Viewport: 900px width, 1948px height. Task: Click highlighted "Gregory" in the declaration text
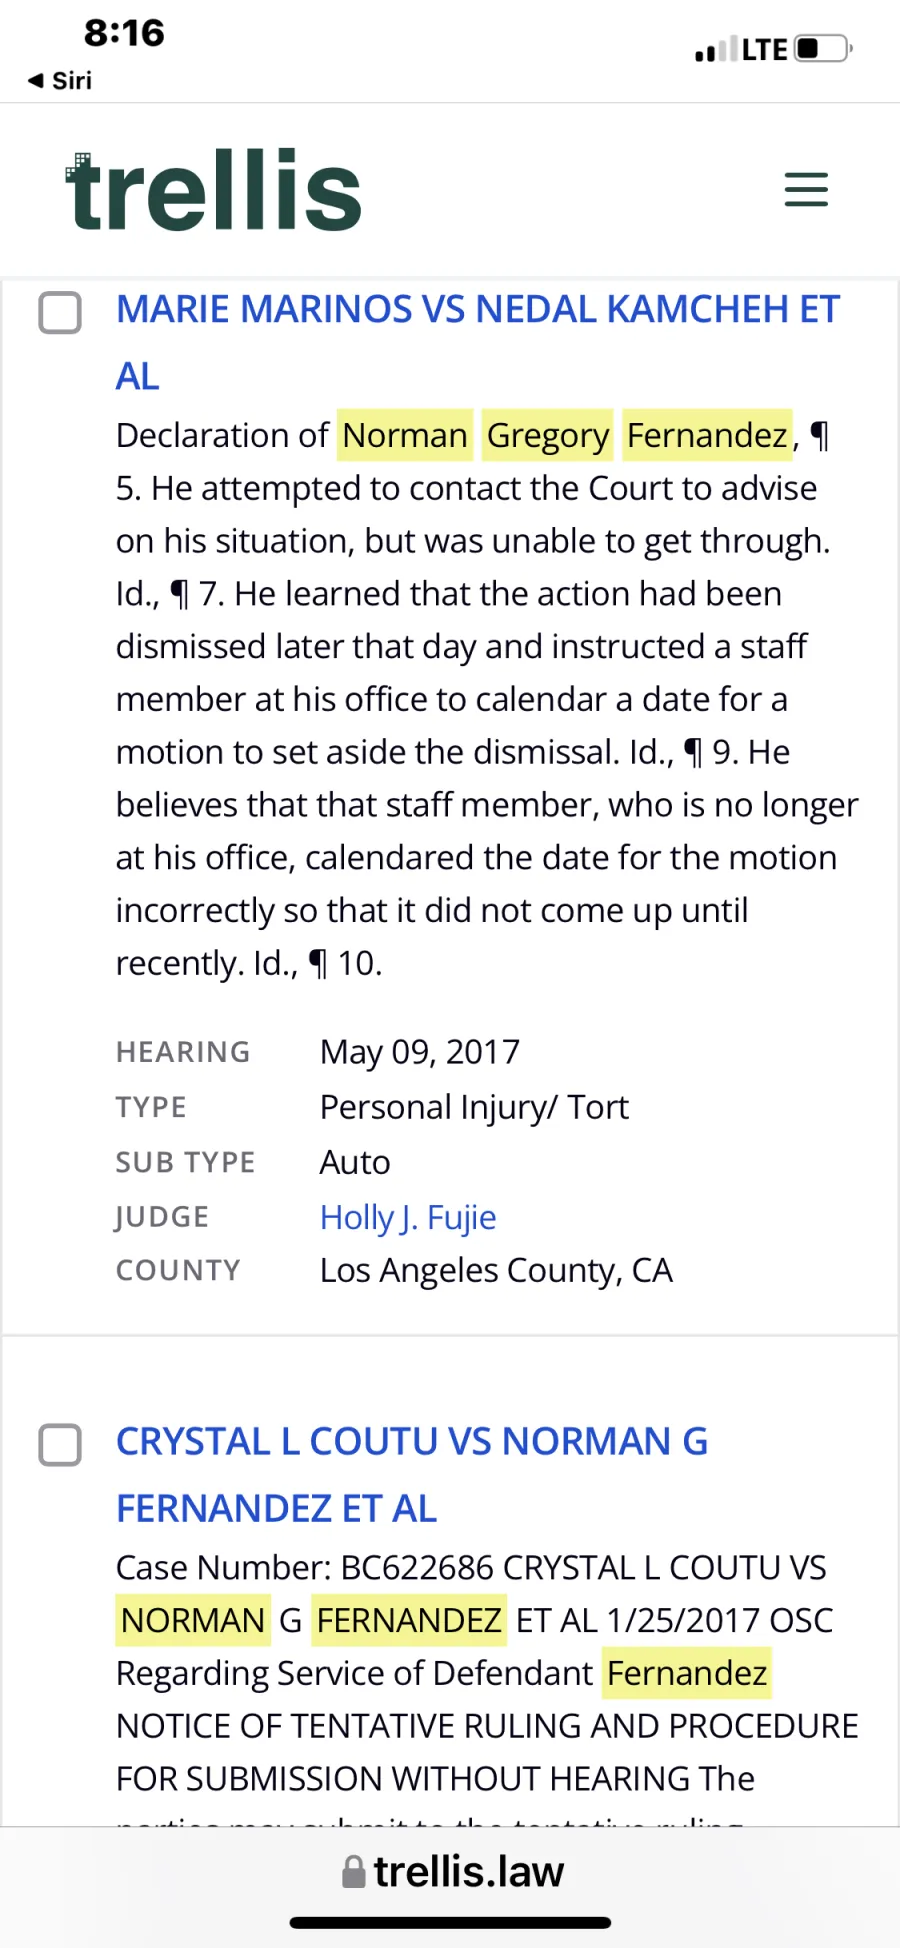coord(547,436)
